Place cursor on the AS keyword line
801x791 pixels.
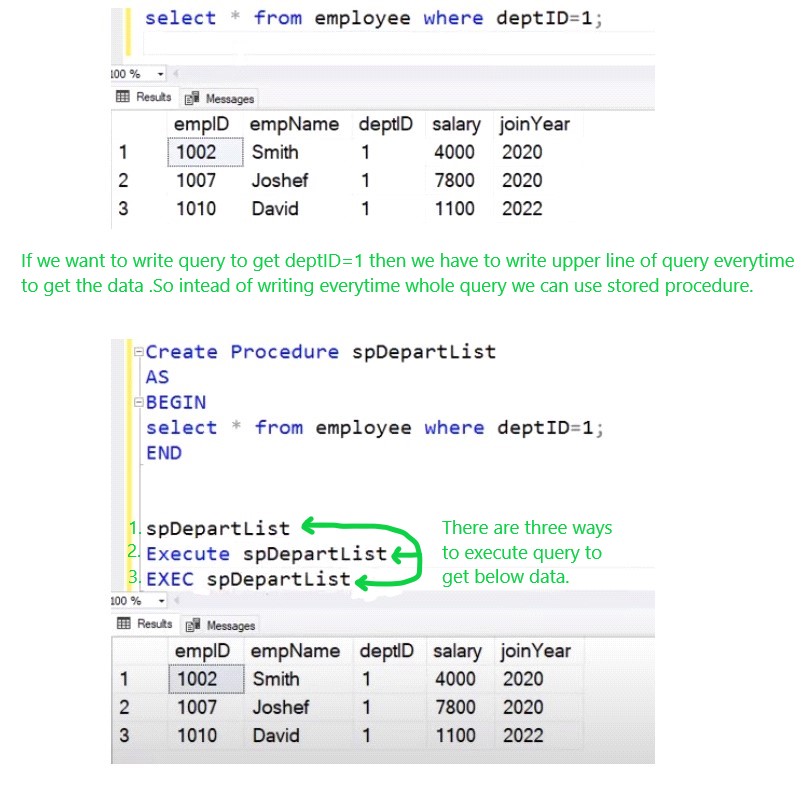[157, 377]
